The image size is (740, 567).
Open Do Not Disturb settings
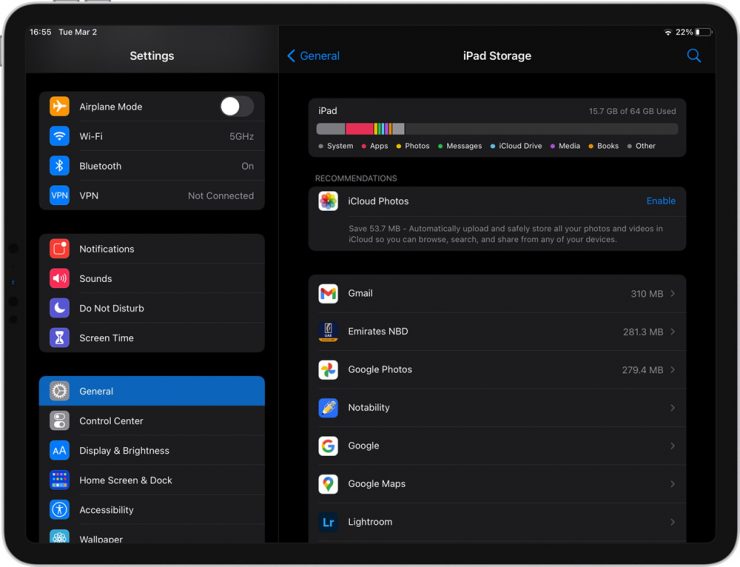click(152, 308)
